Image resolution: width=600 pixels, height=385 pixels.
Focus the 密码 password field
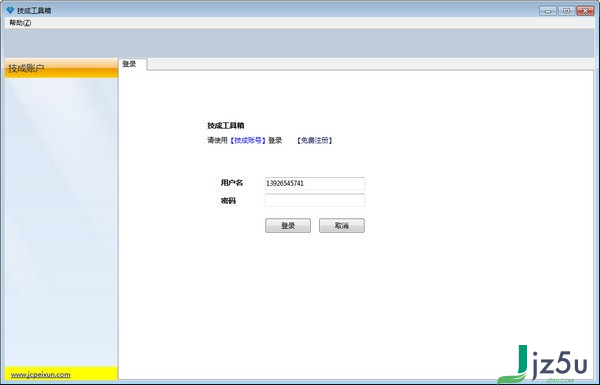point(315,200)
